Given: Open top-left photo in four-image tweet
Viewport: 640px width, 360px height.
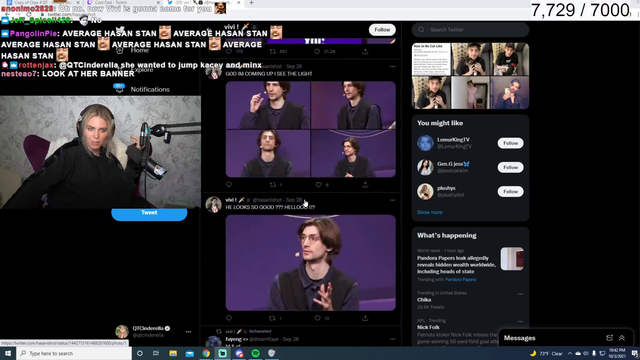Looking at the screenshot, I should pos(268,105).
